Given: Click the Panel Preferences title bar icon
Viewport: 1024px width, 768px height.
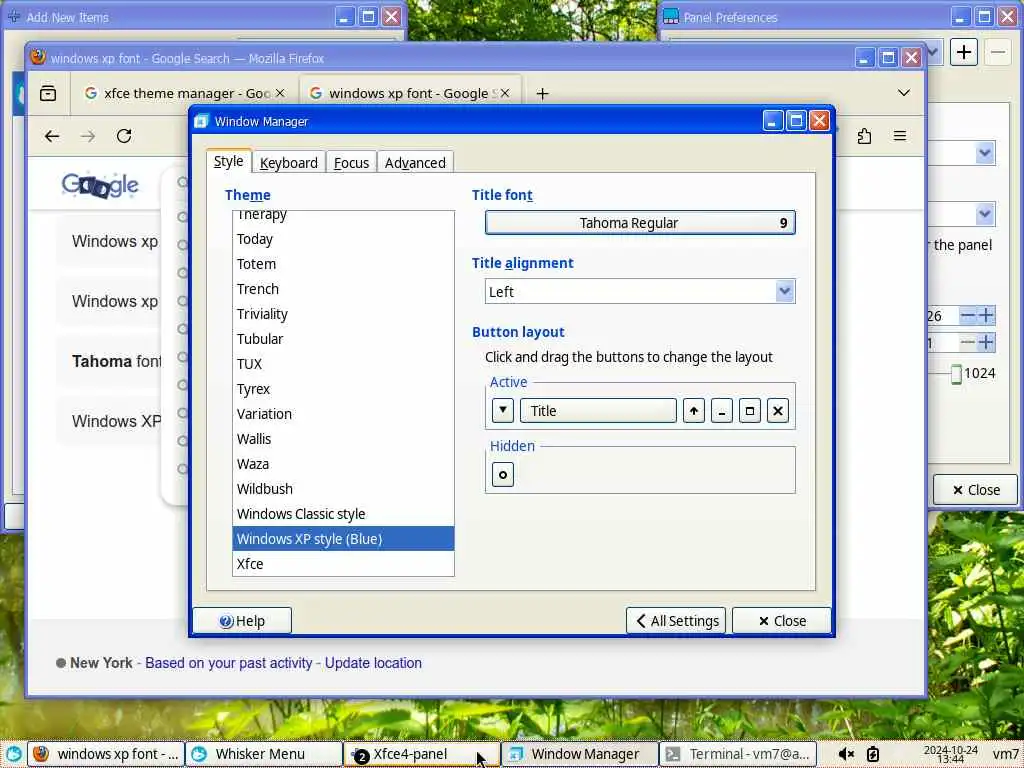Looking at the screenshot, I should 670,16.
